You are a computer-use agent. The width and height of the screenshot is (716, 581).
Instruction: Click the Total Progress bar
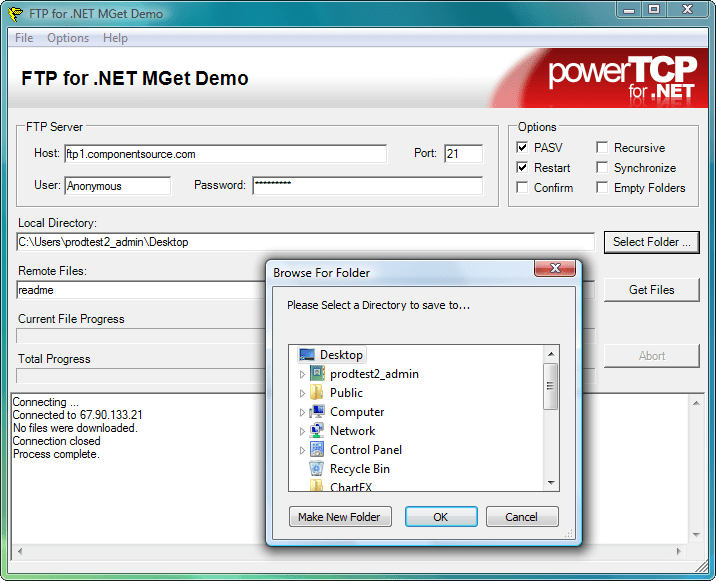pos(141,376)
